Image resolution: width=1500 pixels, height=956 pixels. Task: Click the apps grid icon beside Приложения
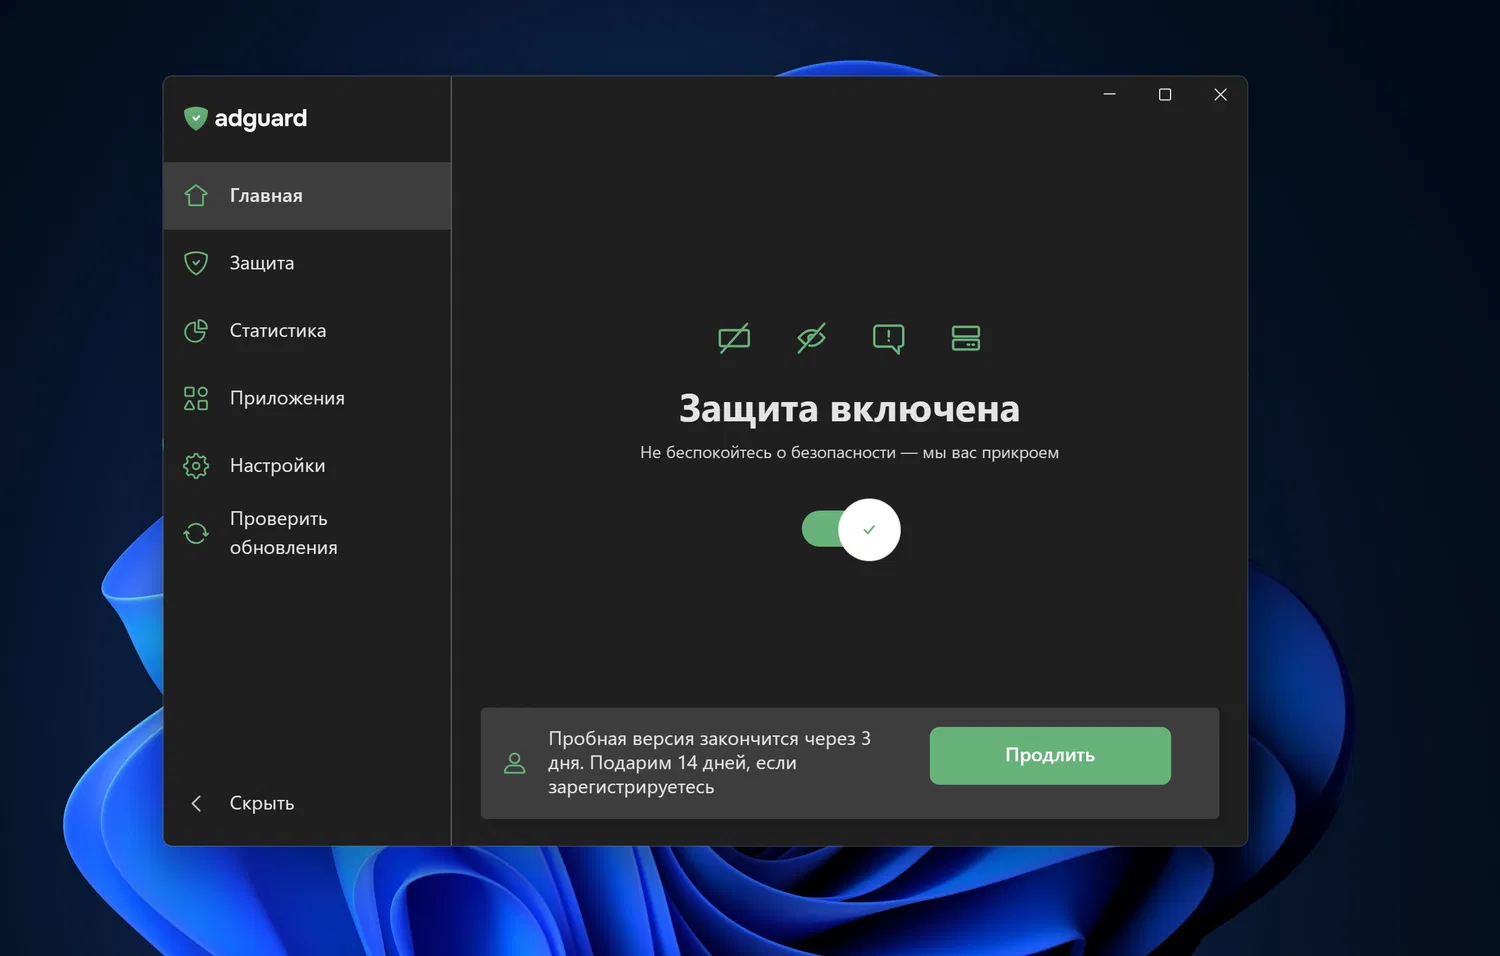(x=196, y=398)
